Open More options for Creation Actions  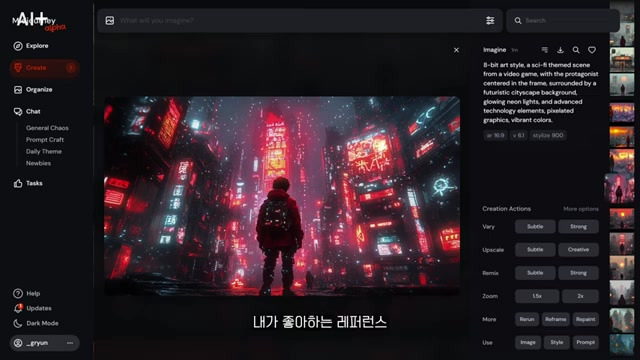pyautogui.click(x=581, y=209)
